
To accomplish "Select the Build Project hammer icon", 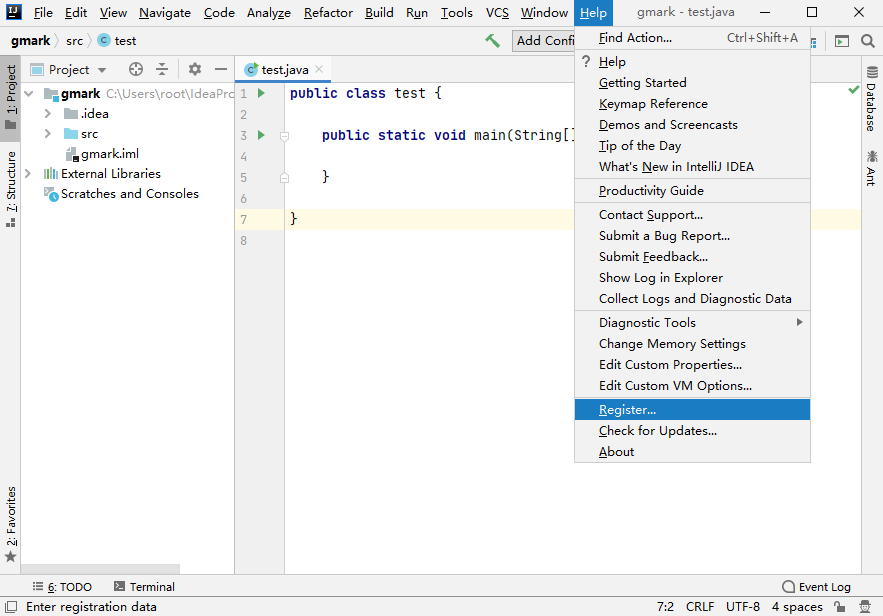I will click(x=492, y=41).
